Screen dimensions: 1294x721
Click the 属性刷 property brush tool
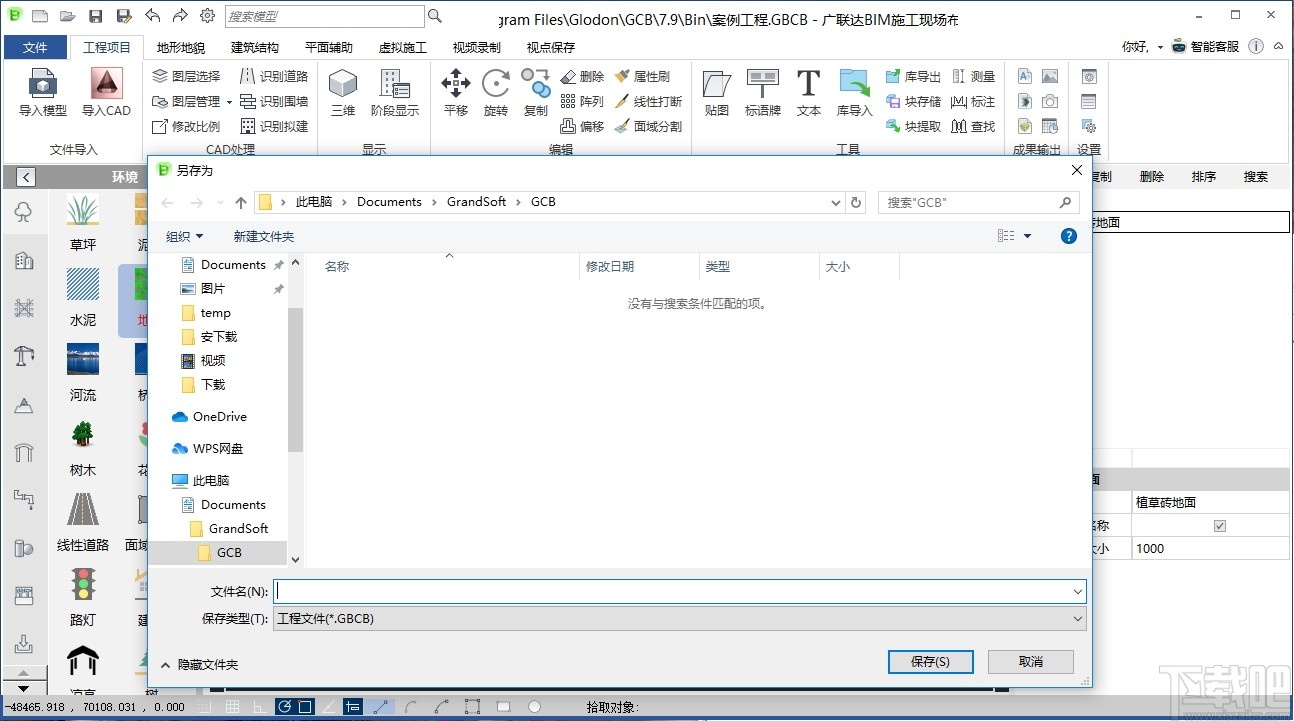click(642, 76)
